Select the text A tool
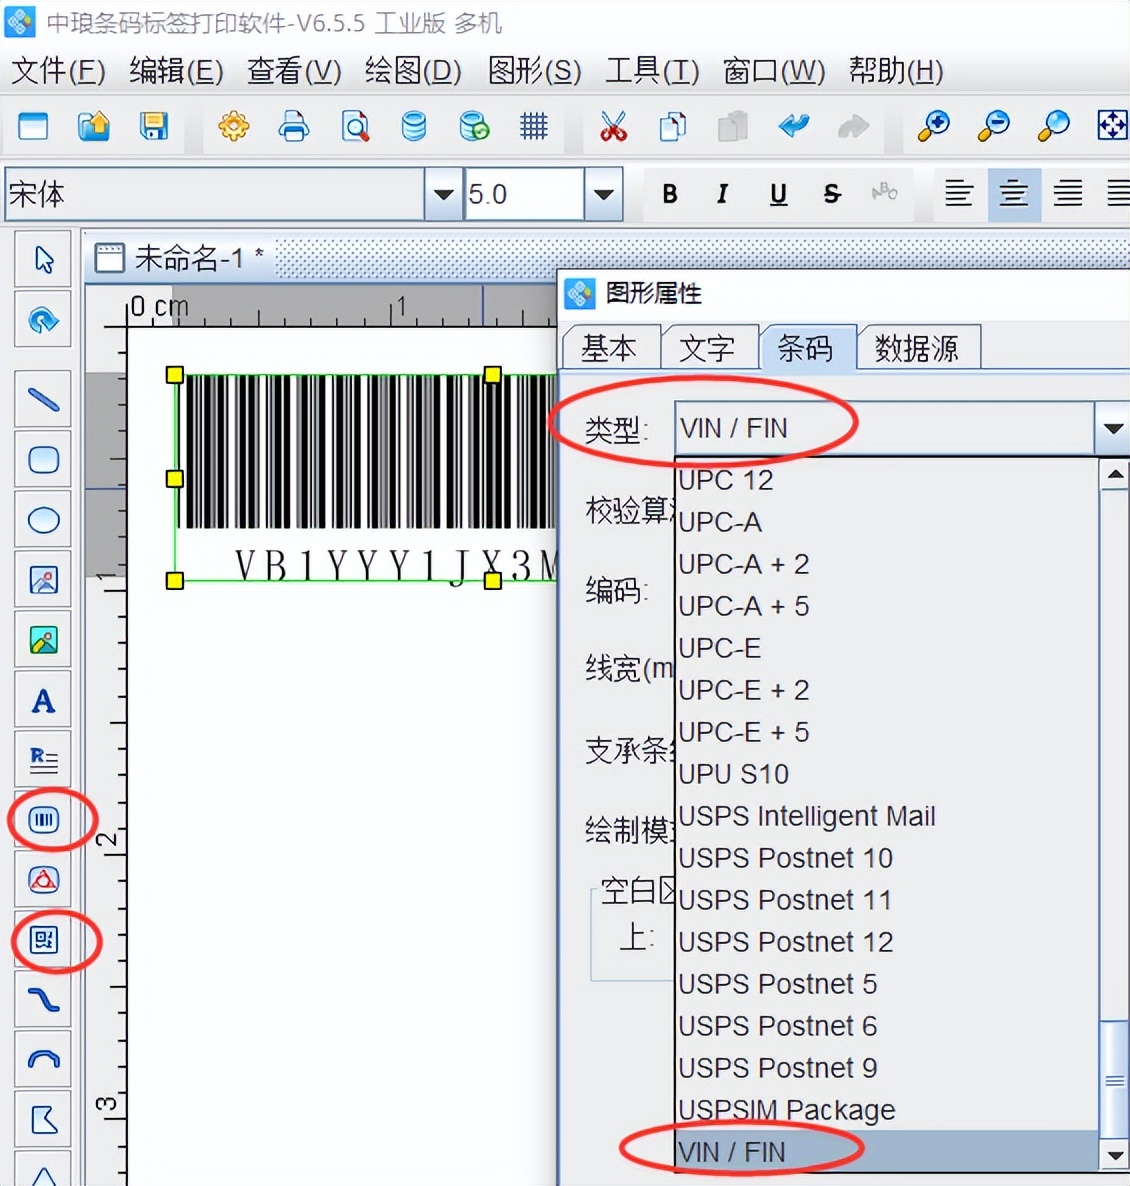The width and height of the screenshot is (1130, 1186). [x=43, y=700]
